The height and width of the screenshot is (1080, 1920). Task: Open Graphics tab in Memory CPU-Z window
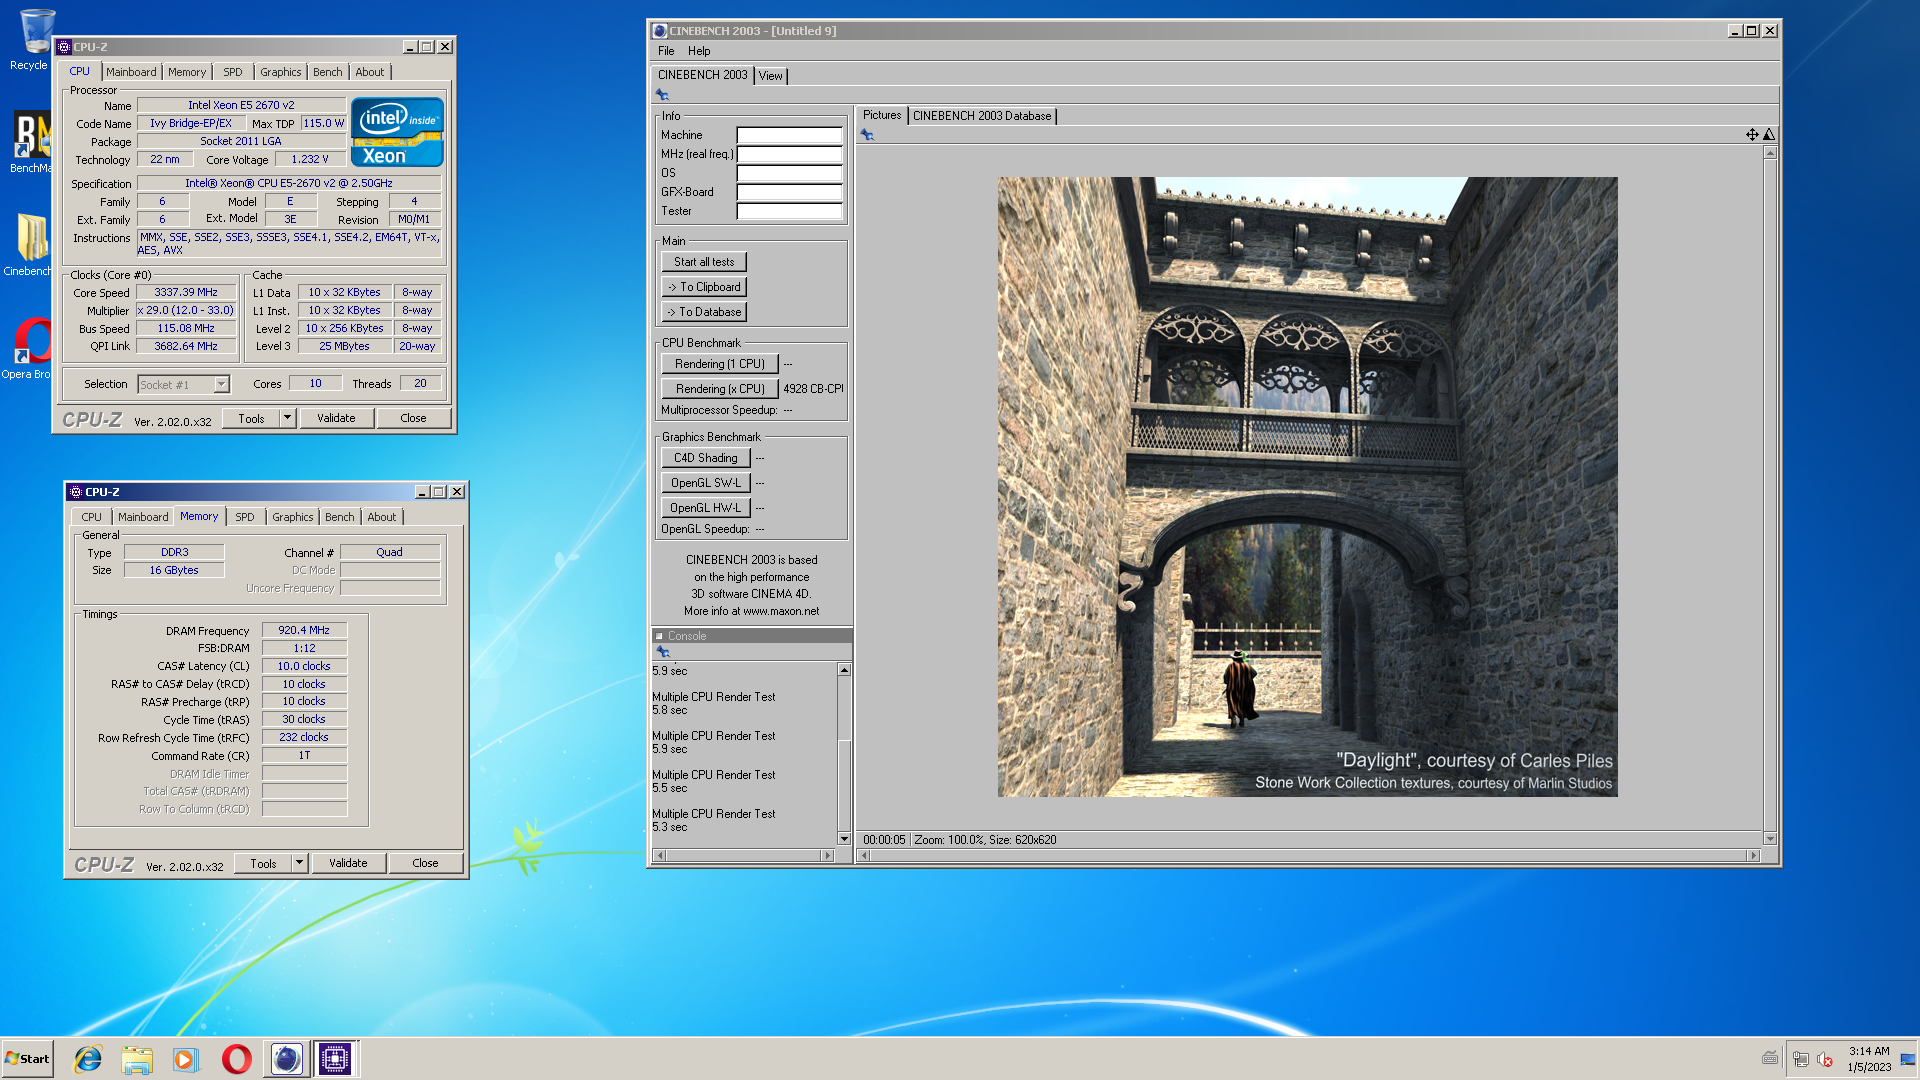point(292,517)
